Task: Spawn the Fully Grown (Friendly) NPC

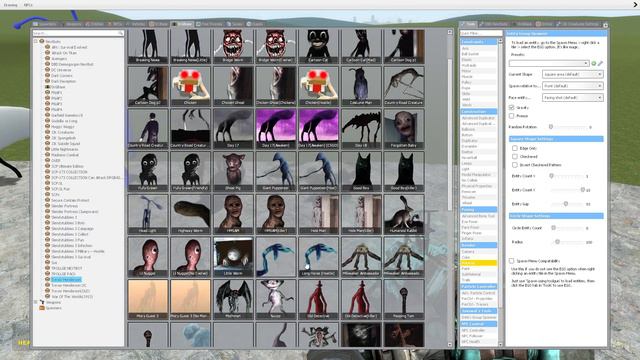Action: [x=191, y=171]
